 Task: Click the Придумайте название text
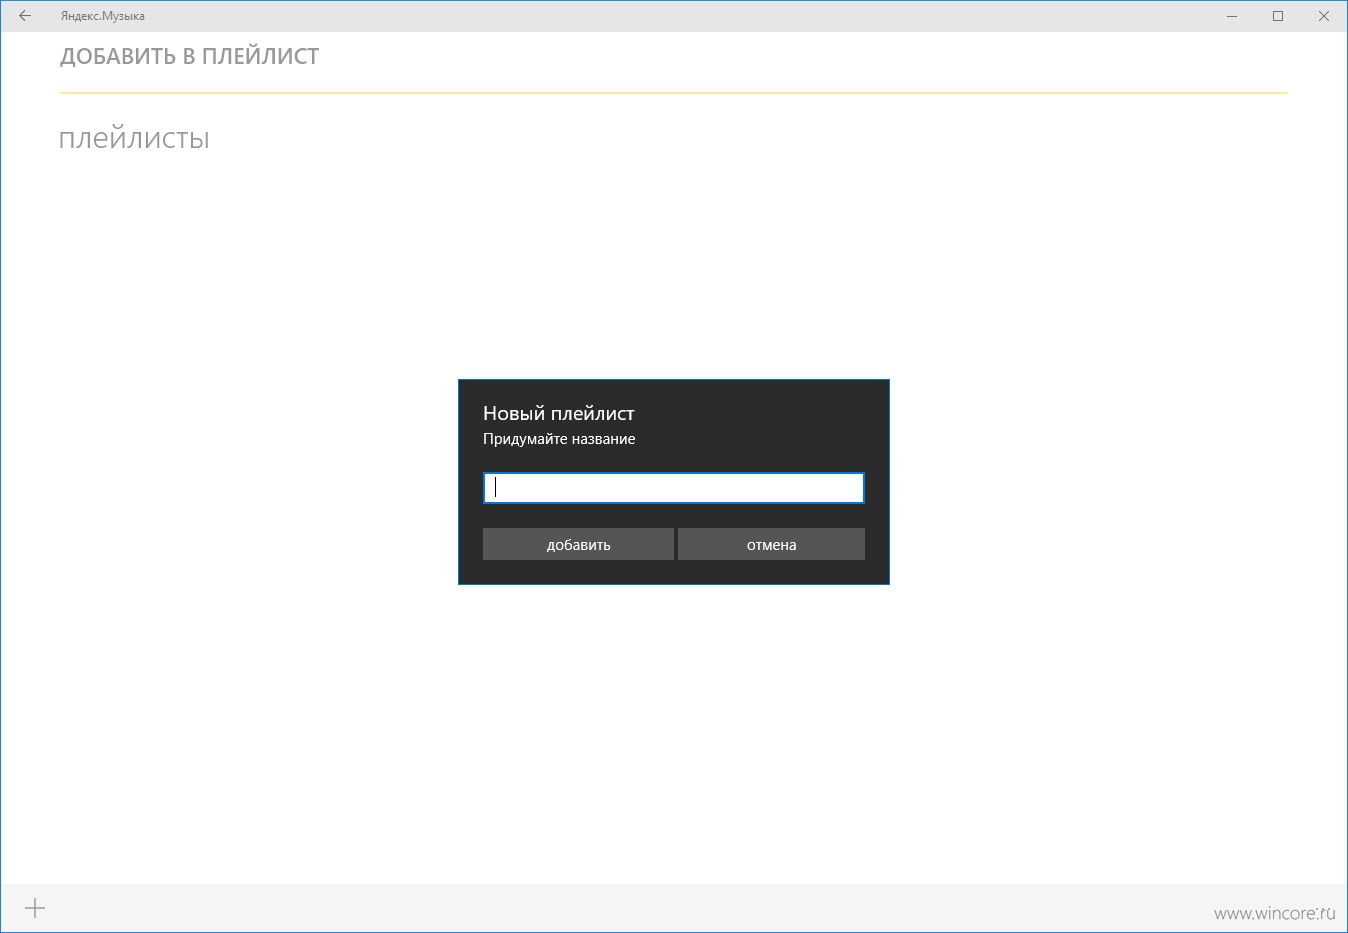(x=559, y=439)
